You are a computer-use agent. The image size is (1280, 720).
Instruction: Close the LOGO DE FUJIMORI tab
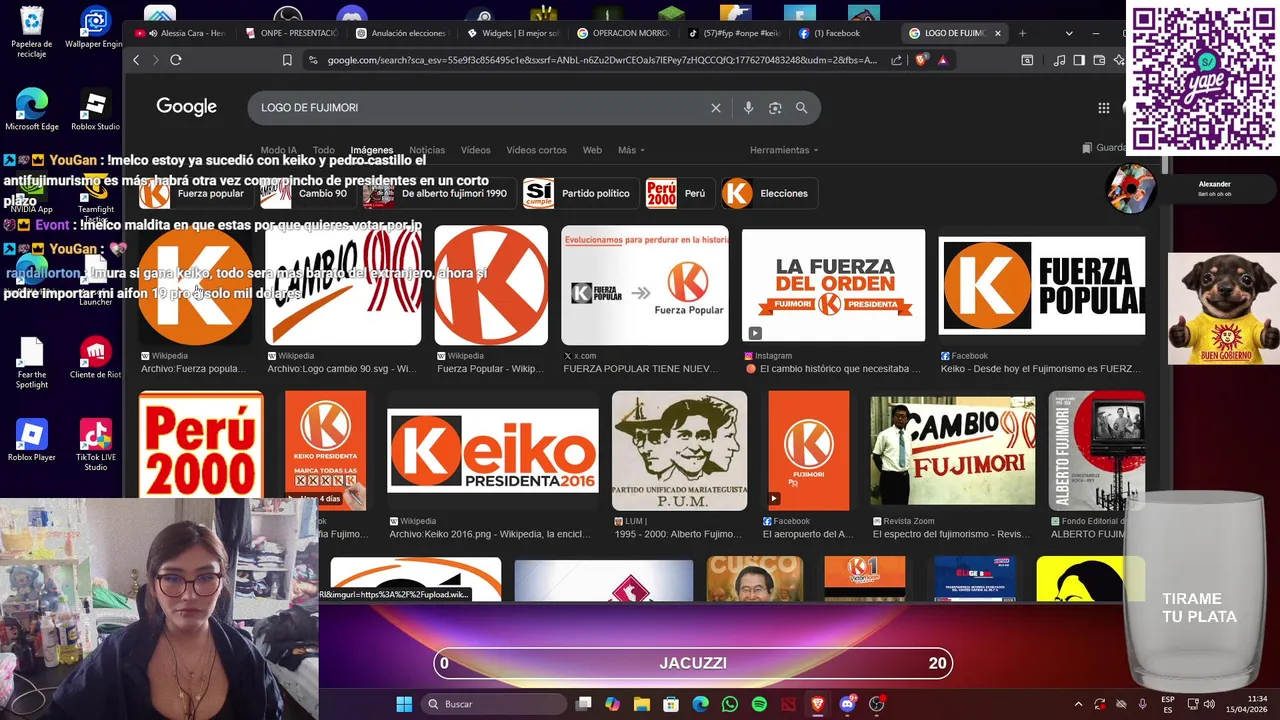click(x=997, y=33)
